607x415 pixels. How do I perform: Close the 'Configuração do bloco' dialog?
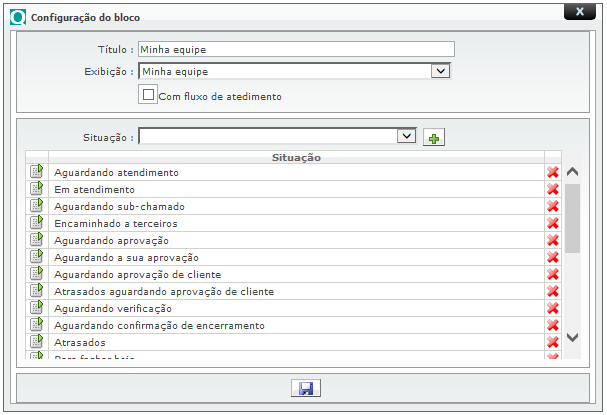[x=579, y=12]
